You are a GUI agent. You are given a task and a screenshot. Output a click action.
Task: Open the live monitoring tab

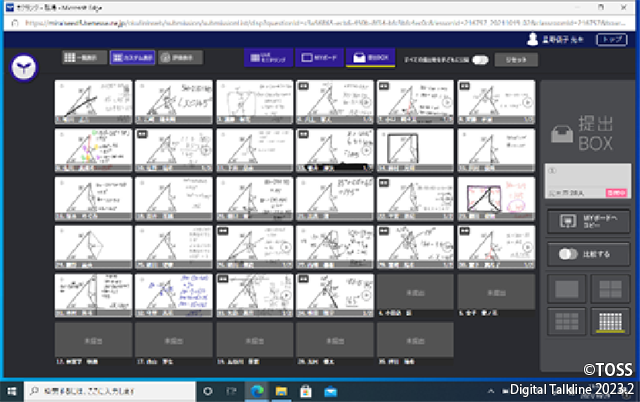(x=270, y=59)
